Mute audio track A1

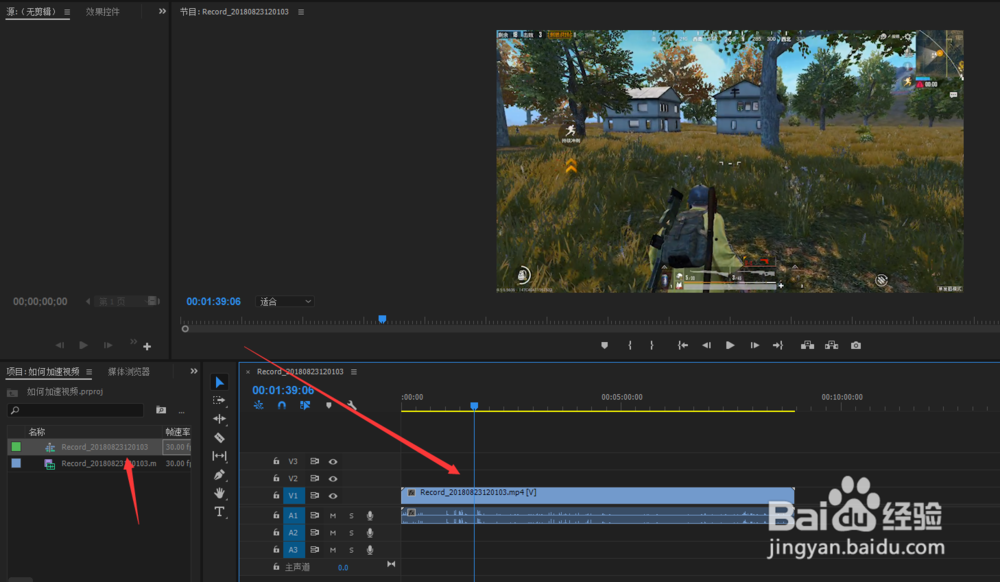pos(333,516)
